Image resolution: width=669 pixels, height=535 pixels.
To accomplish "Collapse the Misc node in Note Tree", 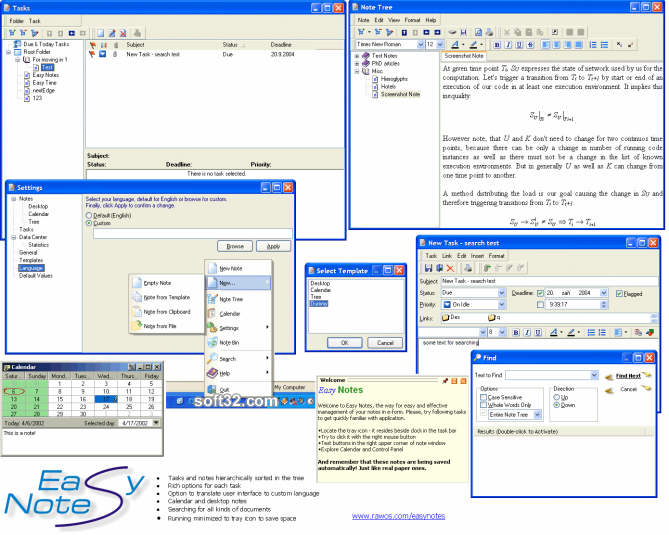I will (x=357, y=71).
